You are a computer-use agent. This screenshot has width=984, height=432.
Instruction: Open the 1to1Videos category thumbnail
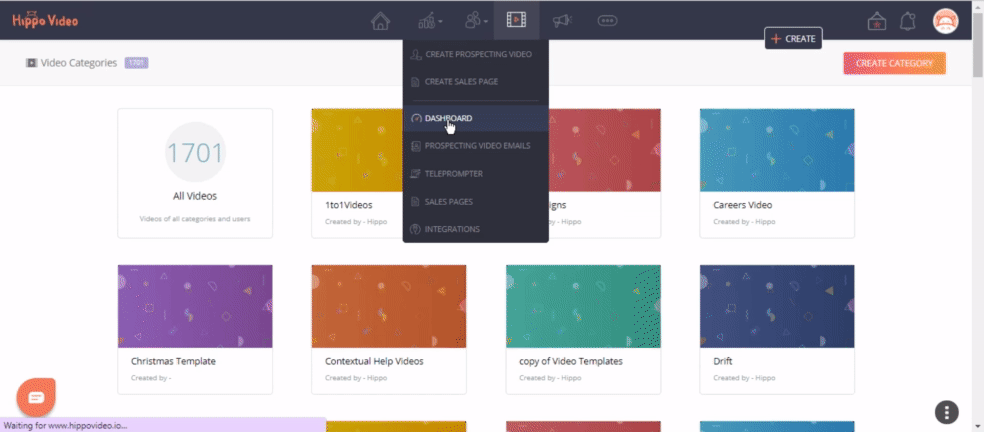356,150
